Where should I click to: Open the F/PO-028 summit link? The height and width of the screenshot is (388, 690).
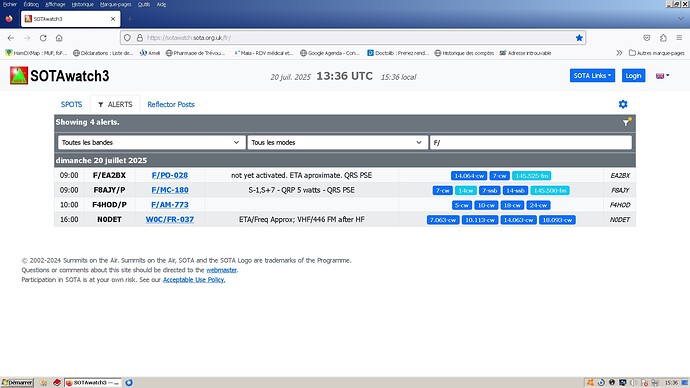click(169, 175)
